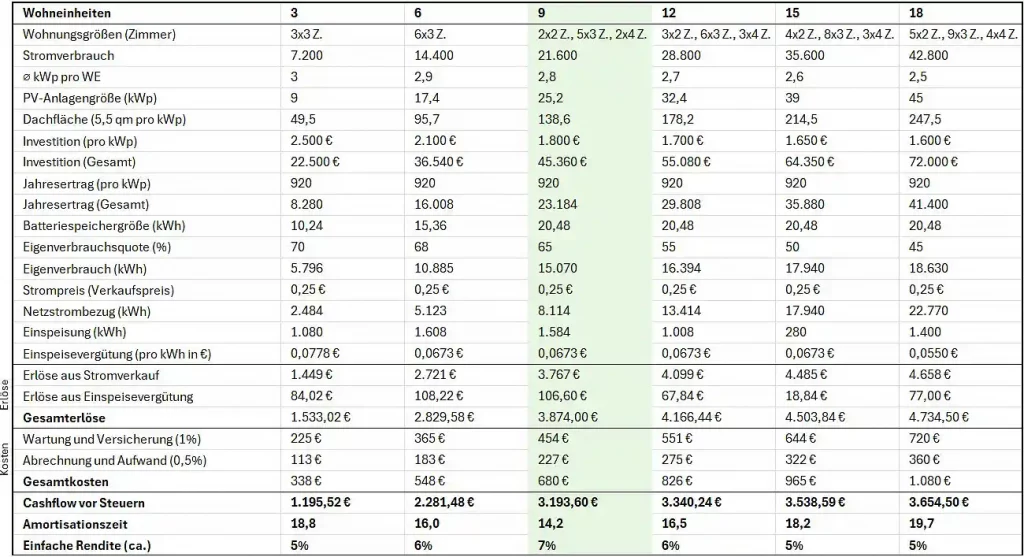This screenshot has height=557, width=1024.
Task: Click the Gesamterlöse value 4.734,50 €
Action: point(942,417)
